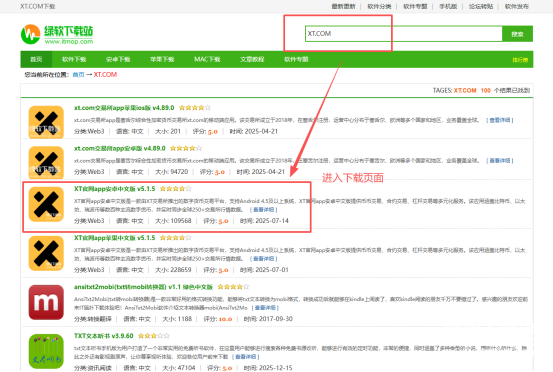The image size is (553, 372).
Task: Click 查看详细 for xt.com 安卓版 v4.89.0
Action: pyautogui.click(x=500, y=161)
